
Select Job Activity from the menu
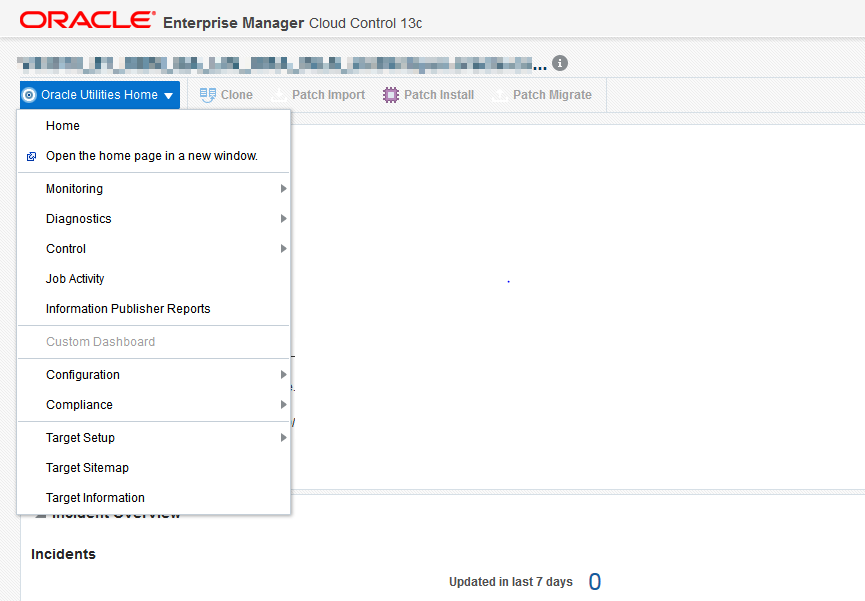(x=154, y=279)
